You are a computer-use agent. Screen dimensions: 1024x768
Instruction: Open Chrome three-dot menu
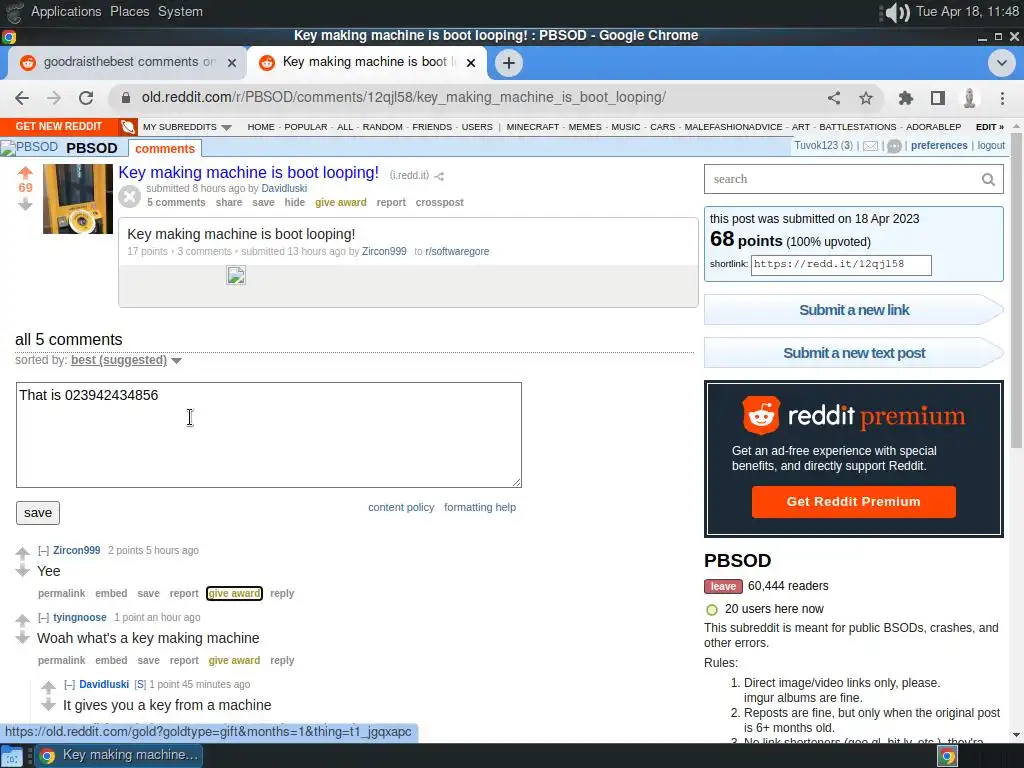pyautogui.click(x=1002, y=98)
